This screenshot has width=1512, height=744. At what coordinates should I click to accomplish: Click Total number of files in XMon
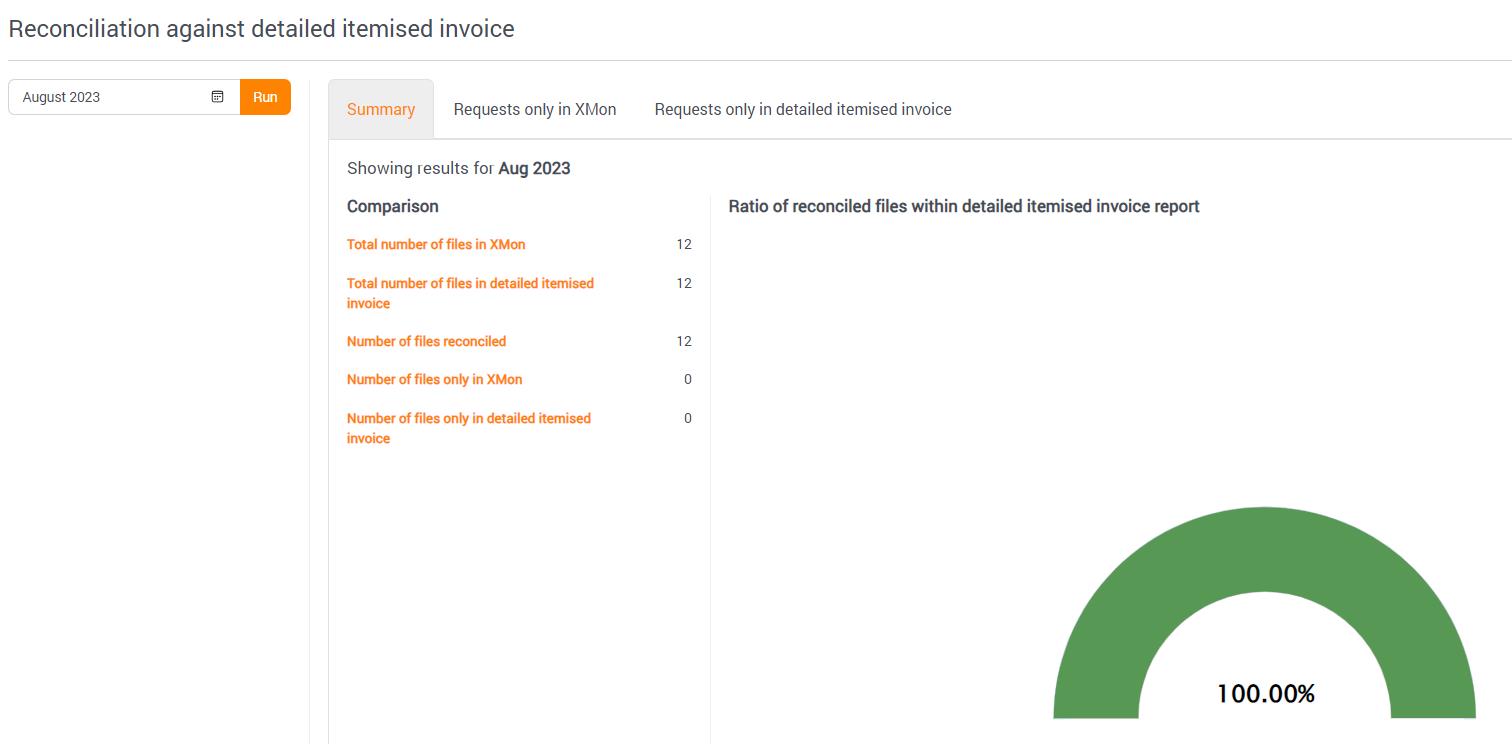pos(436,244)
